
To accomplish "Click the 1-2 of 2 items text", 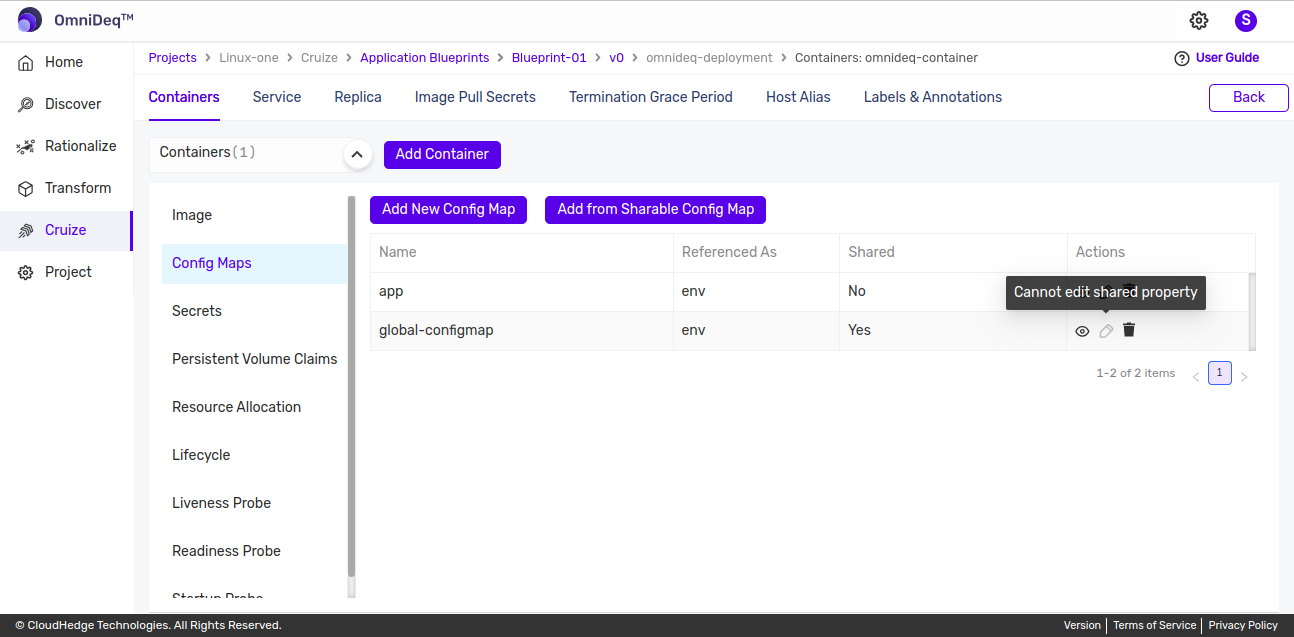I will coord(1136,373).
